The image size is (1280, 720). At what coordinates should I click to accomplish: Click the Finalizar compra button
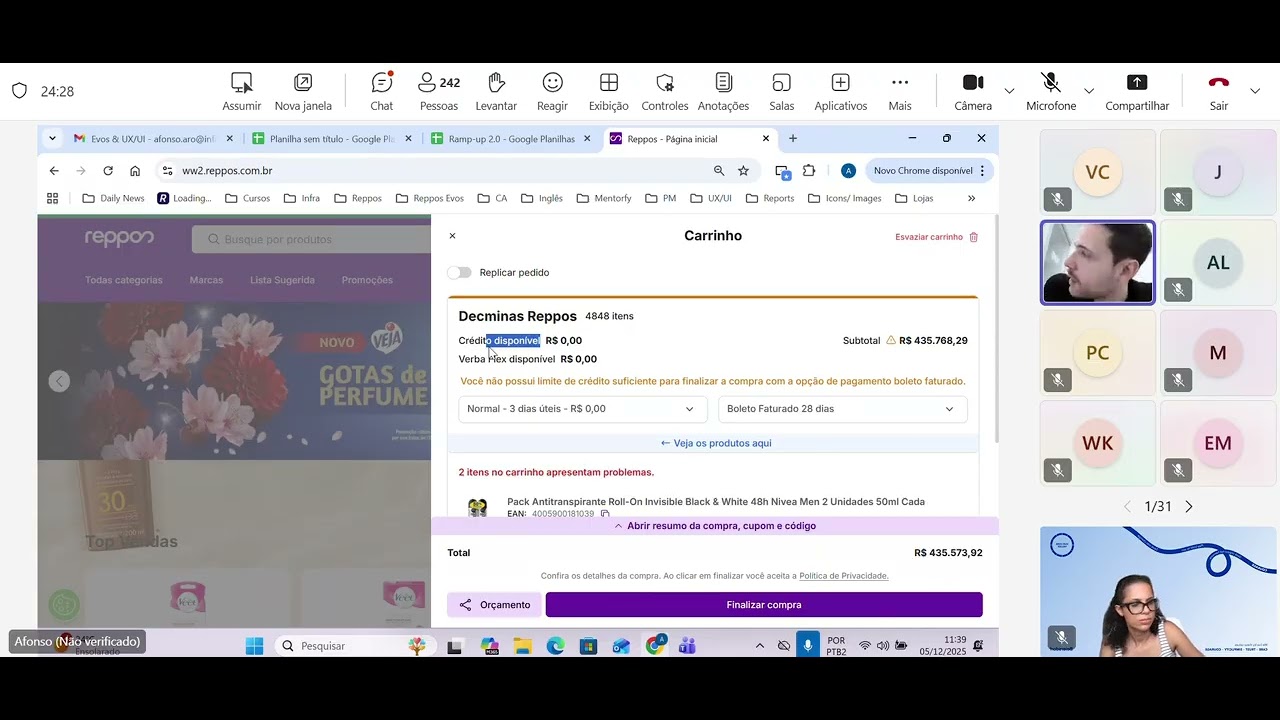point(764,605)
